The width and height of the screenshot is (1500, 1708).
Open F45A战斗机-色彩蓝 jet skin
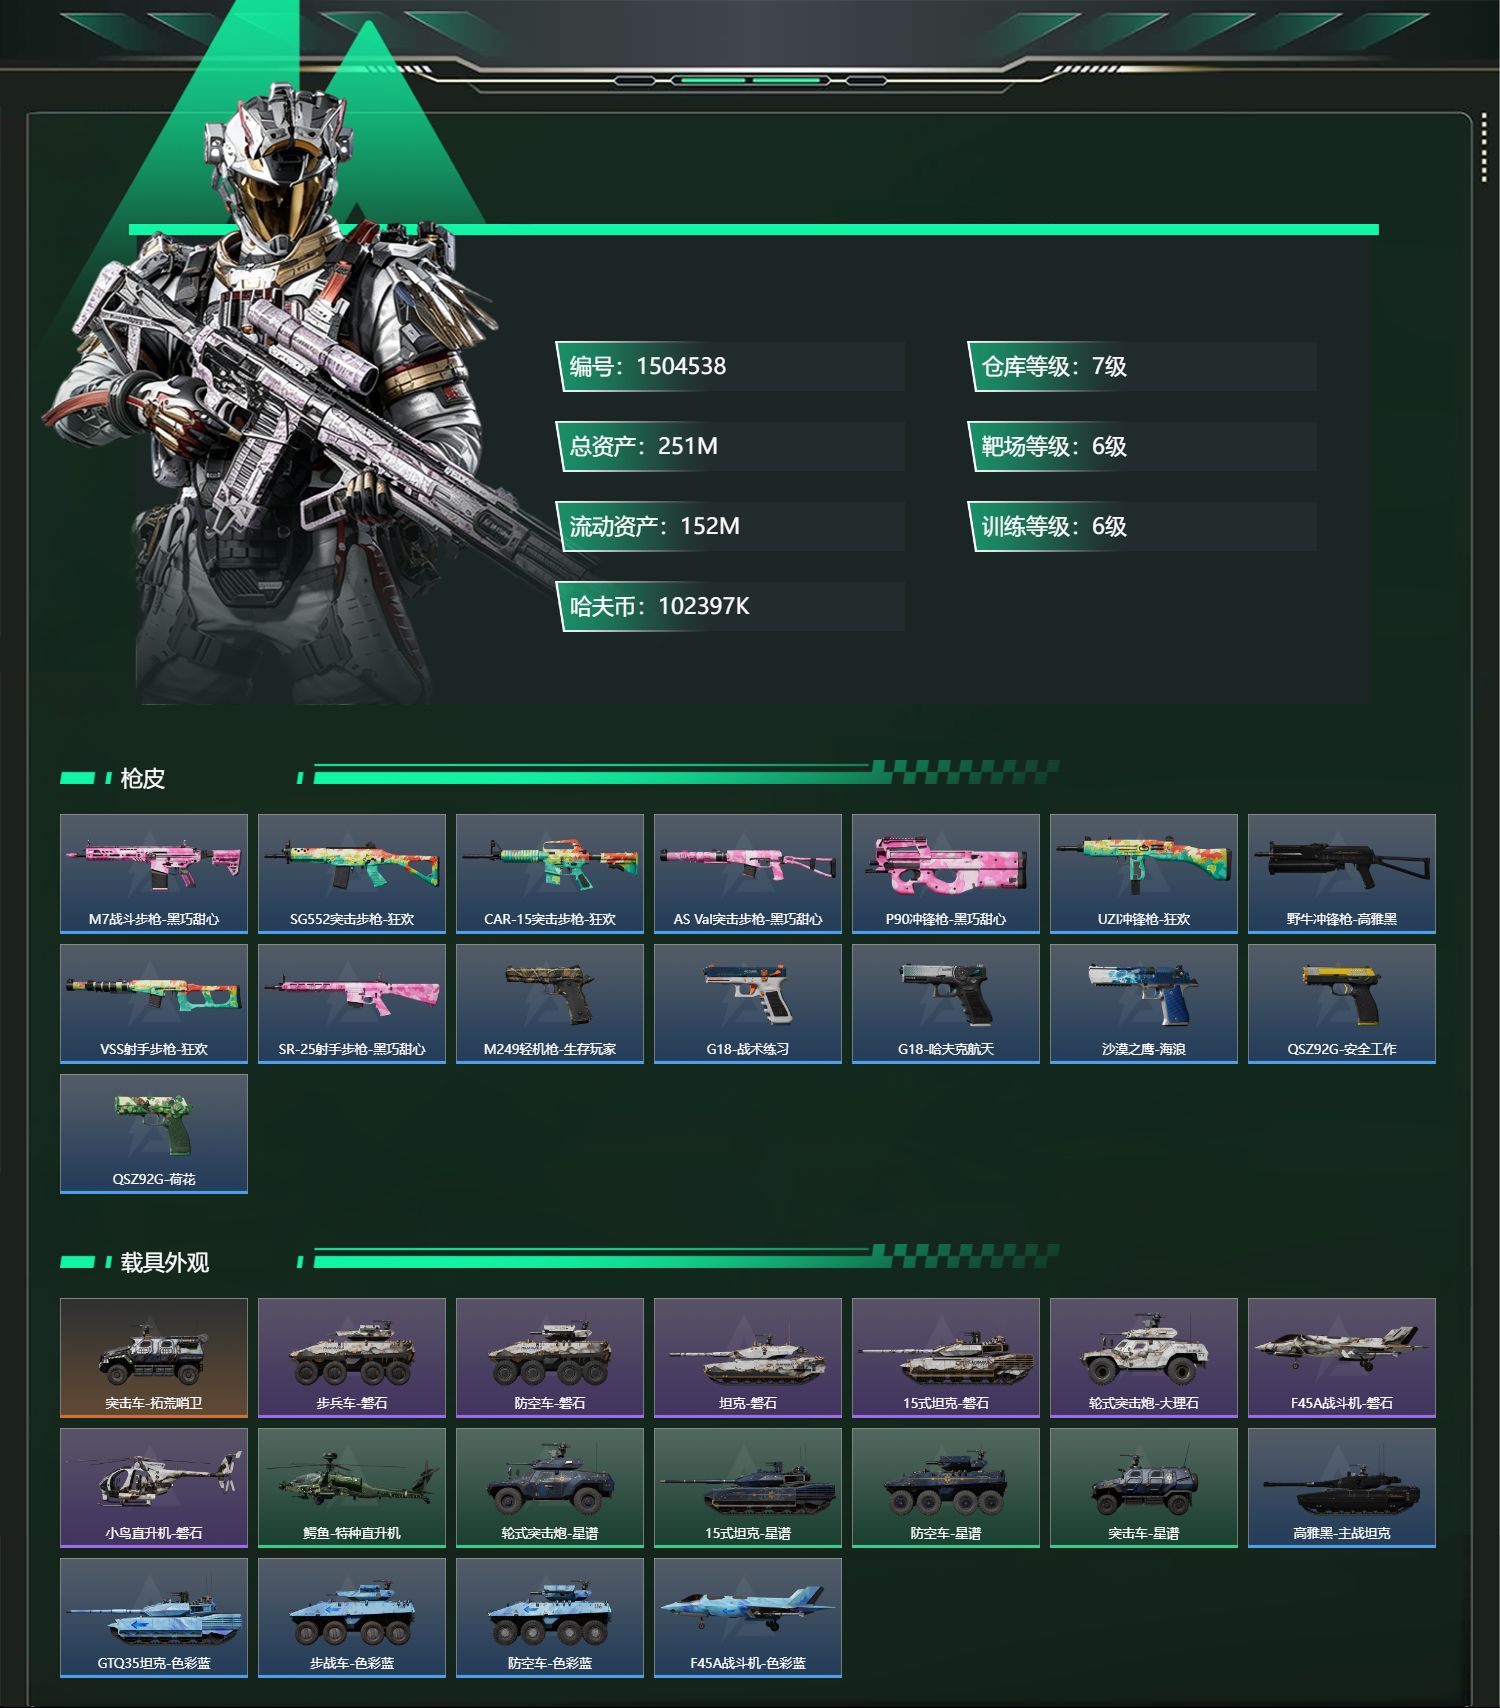748,1618
